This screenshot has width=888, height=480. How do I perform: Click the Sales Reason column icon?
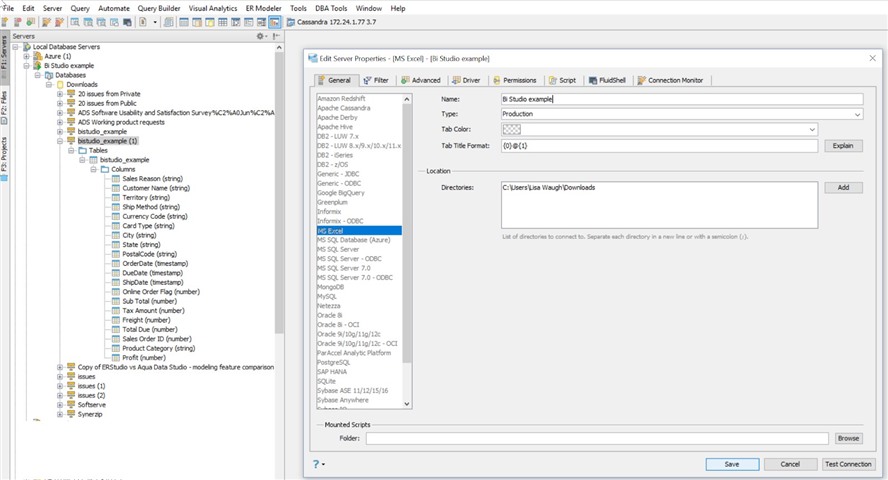pyautogui.click(x=116, y=178)
